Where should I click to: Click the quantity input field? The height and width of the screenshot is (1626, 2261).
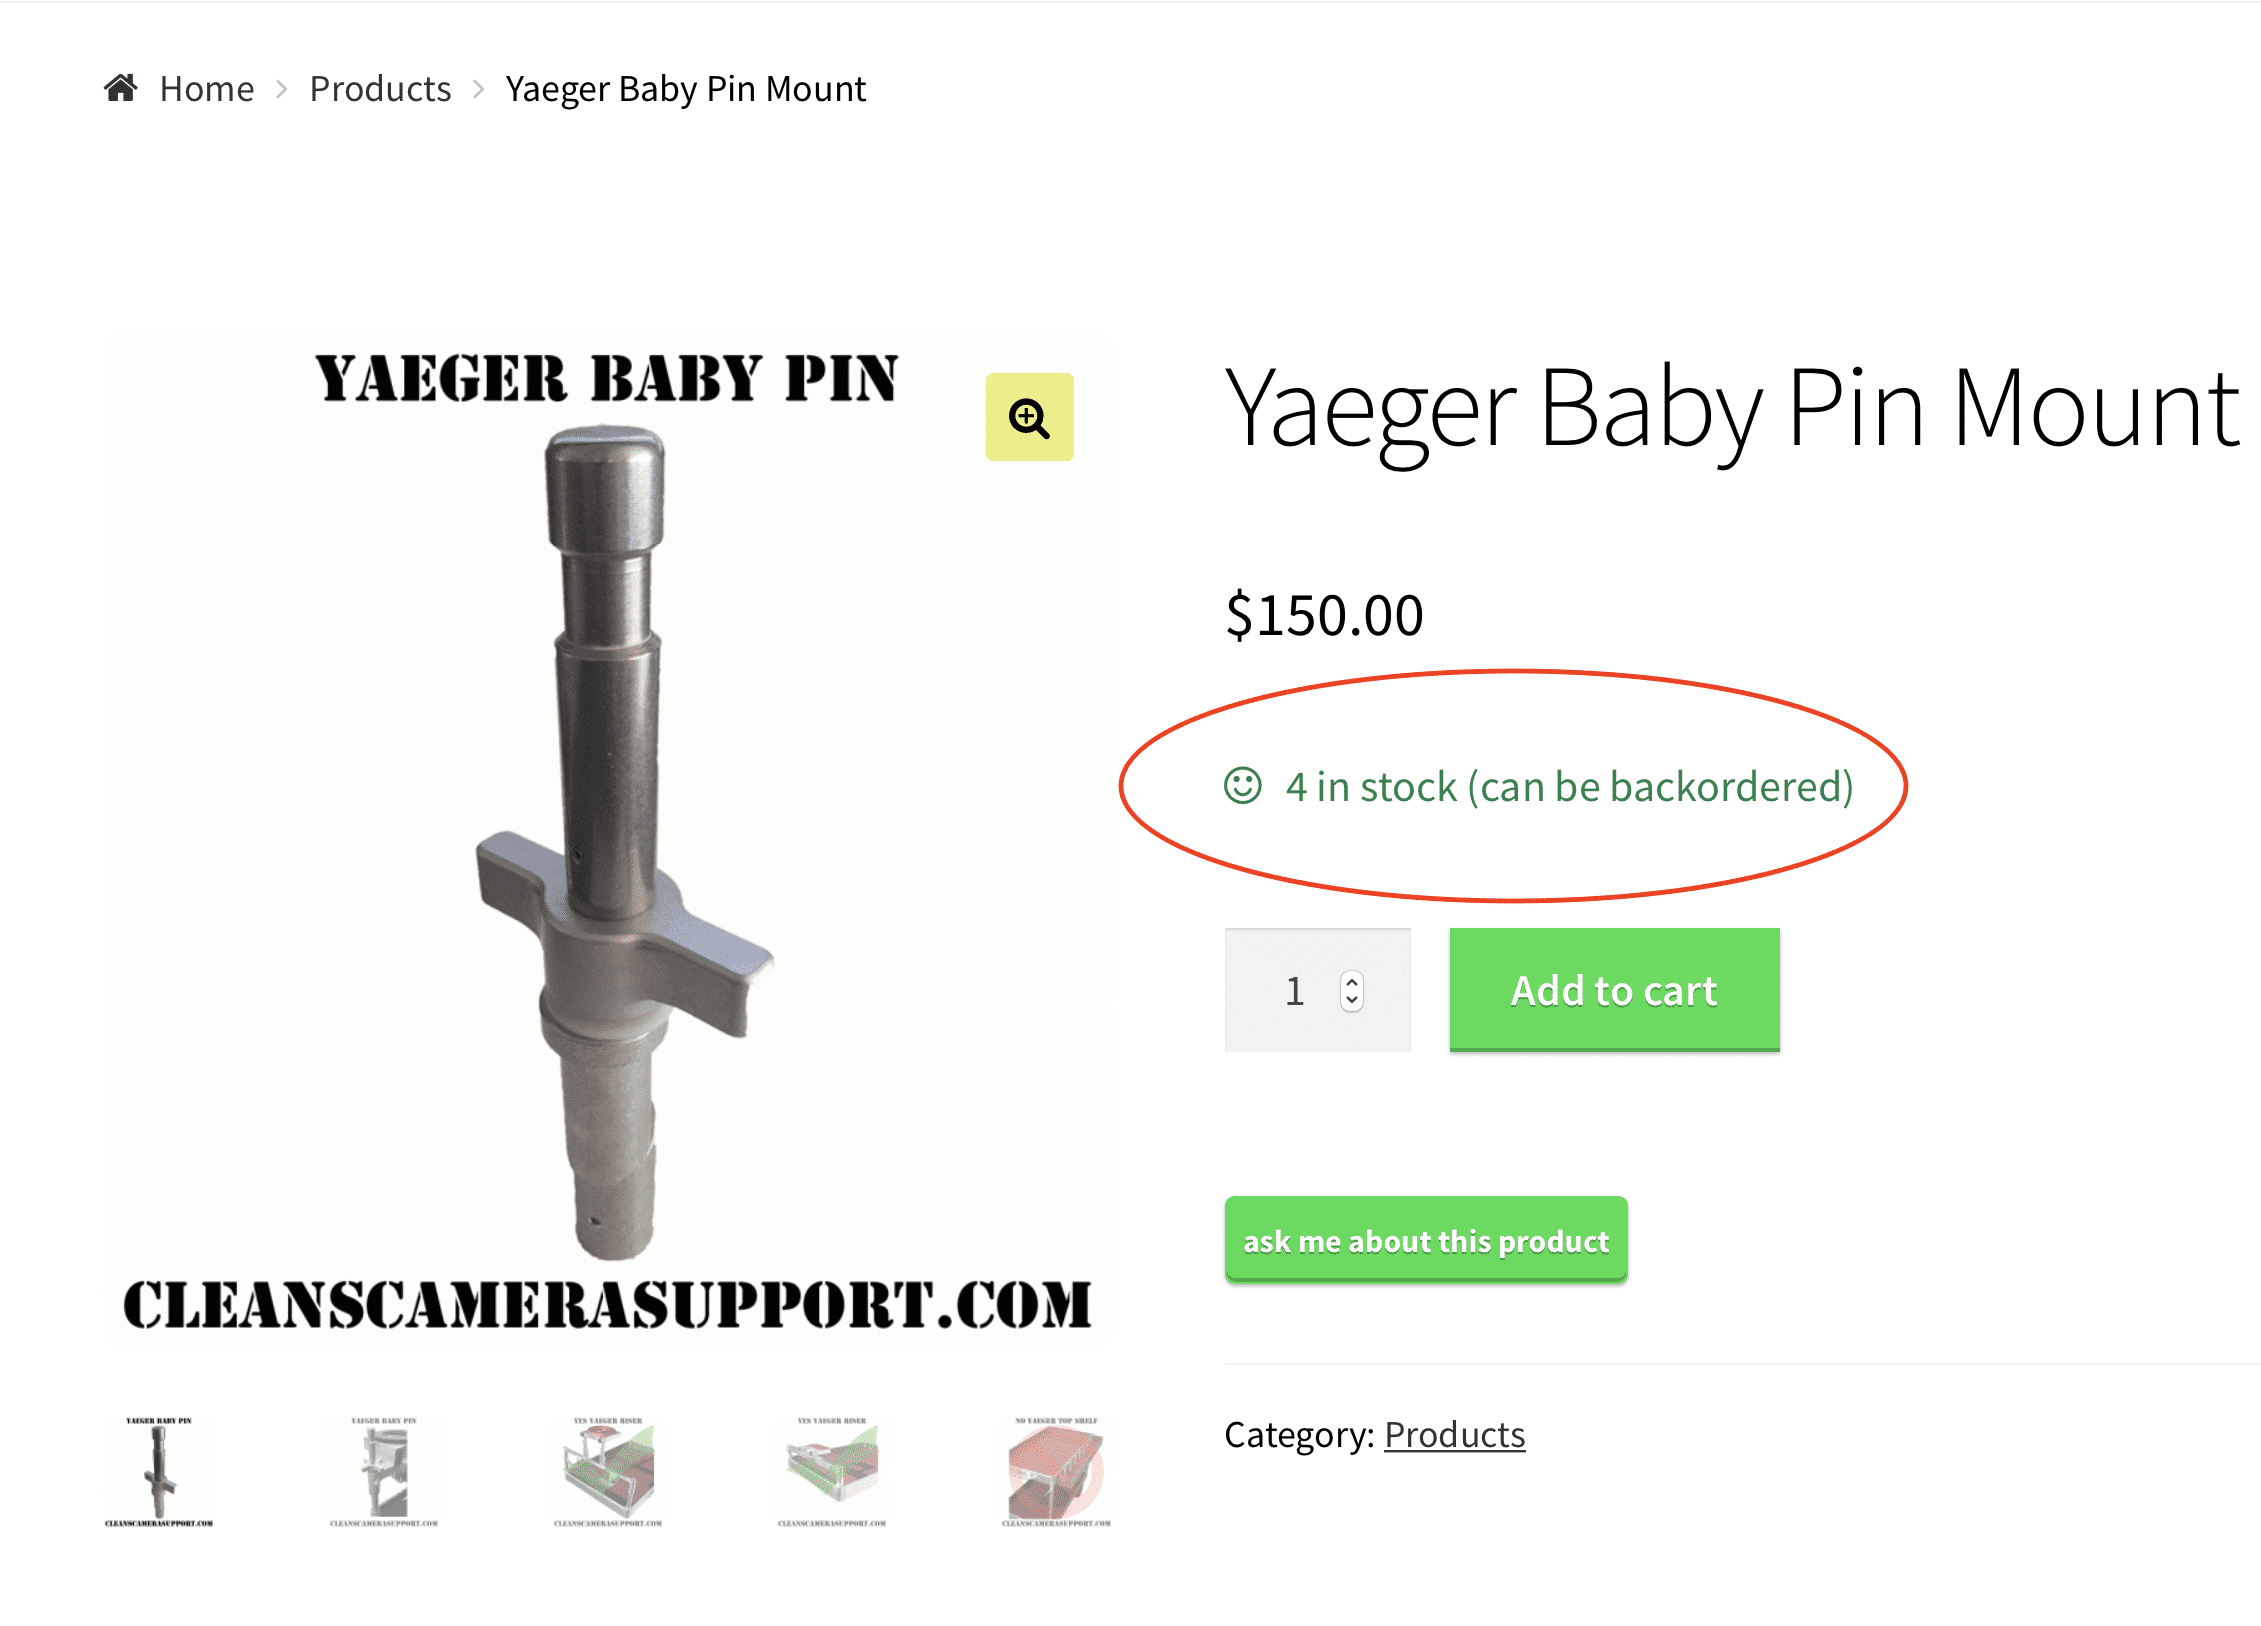point(1317,990)
